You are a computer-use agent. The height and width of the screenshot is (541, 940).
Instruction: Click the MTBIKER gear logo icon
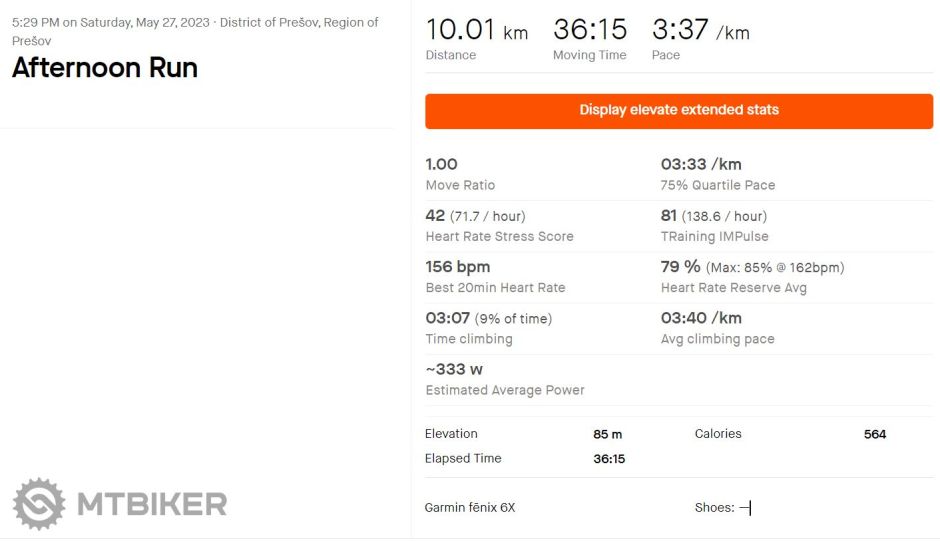click(39, 503)
